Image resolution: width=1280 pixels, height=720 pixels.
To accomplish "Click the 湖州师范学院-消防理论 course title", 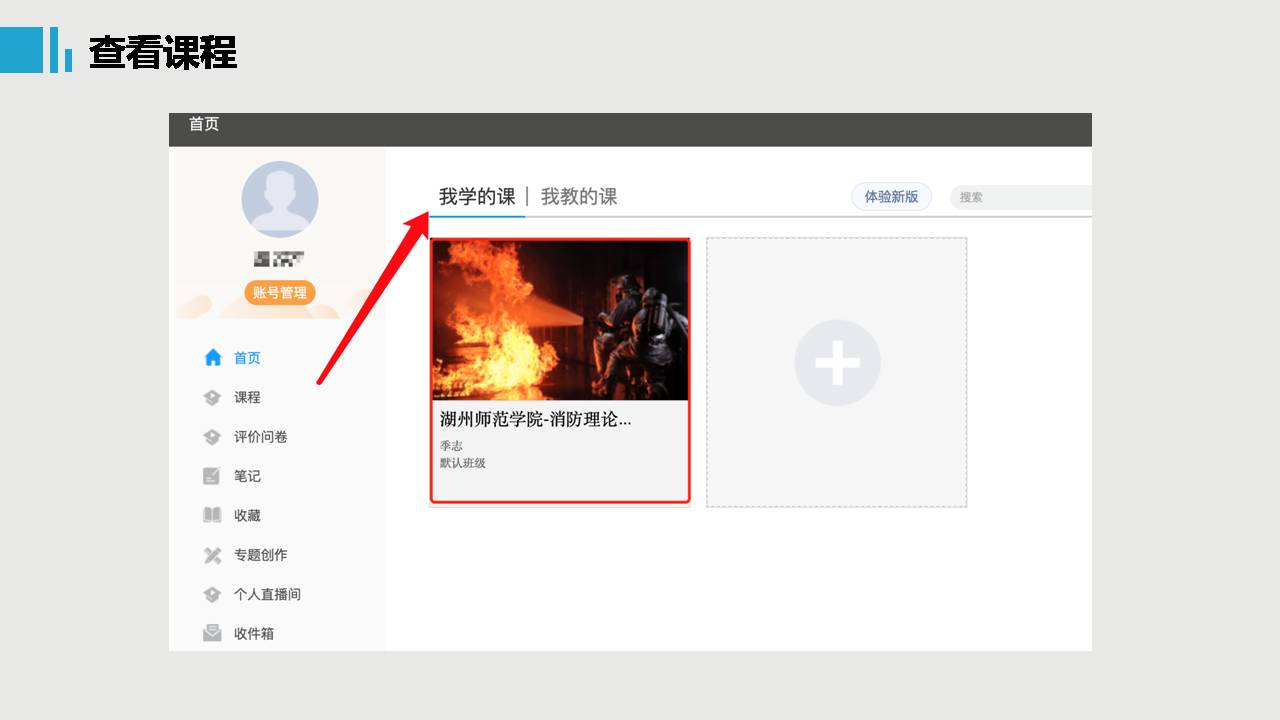I will pos(536,420).
